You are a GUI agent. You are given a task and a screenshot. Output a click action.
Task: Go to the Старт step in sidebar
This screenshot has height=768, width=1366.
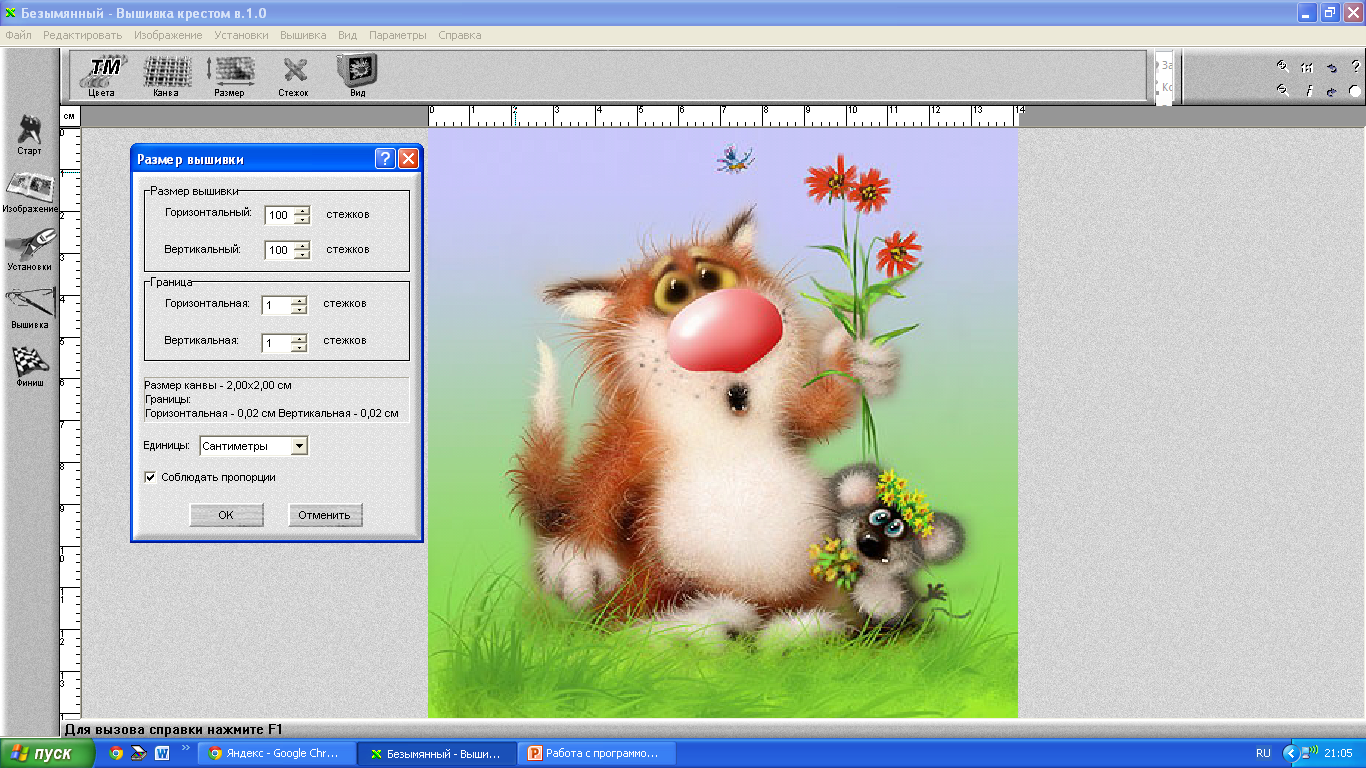(30, 135)
